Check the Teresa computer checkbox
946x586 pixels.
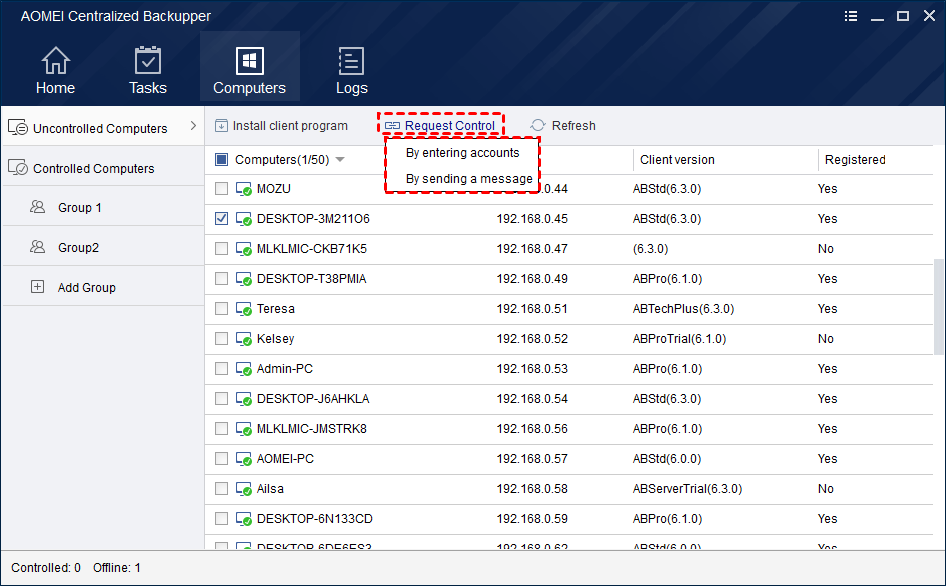click(221, 308)
